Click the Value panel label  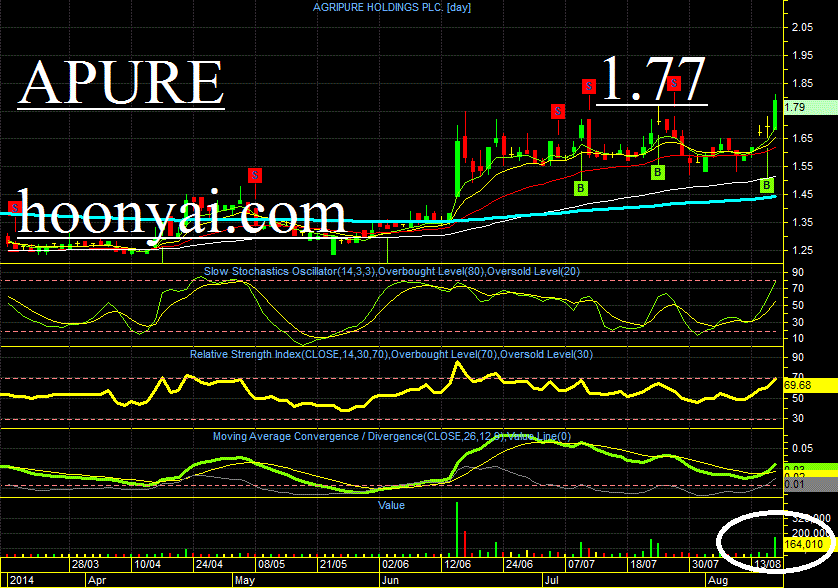click(x=391, y=505)
